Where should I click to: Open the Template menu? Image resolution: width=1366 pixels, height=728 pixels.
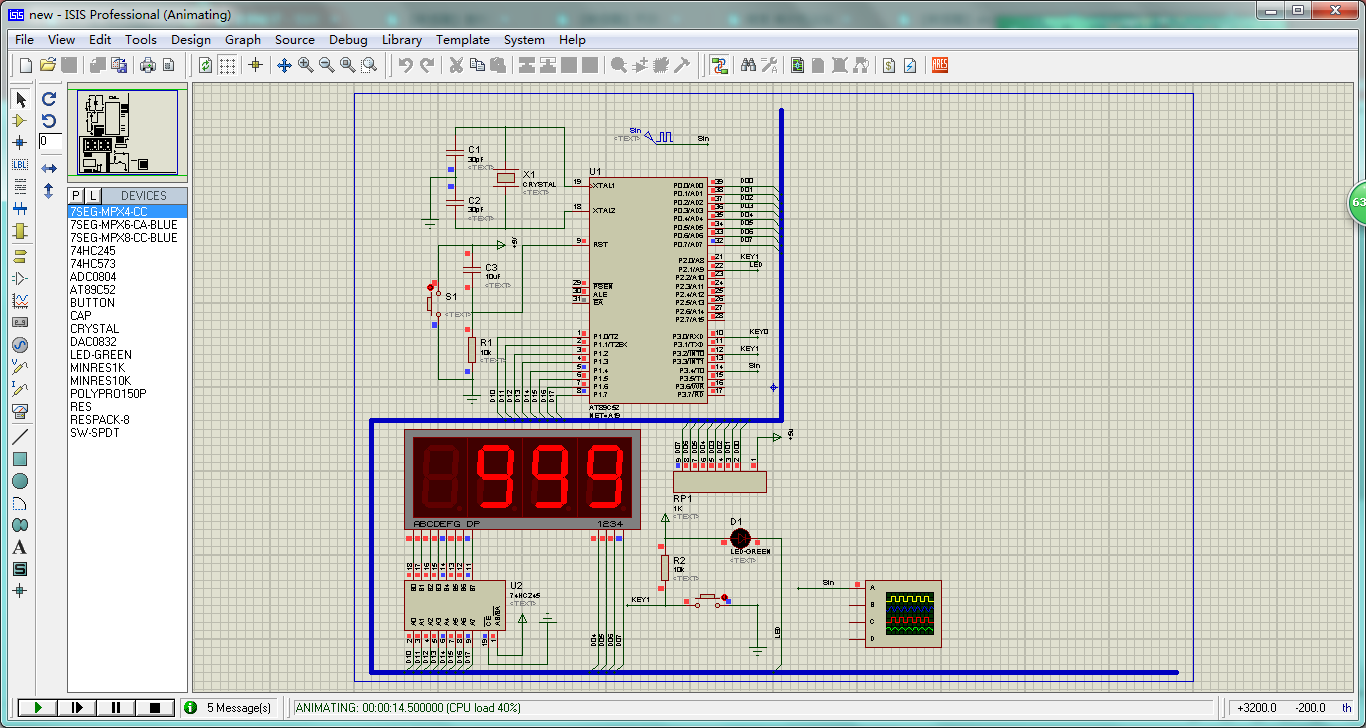[462, 40]
